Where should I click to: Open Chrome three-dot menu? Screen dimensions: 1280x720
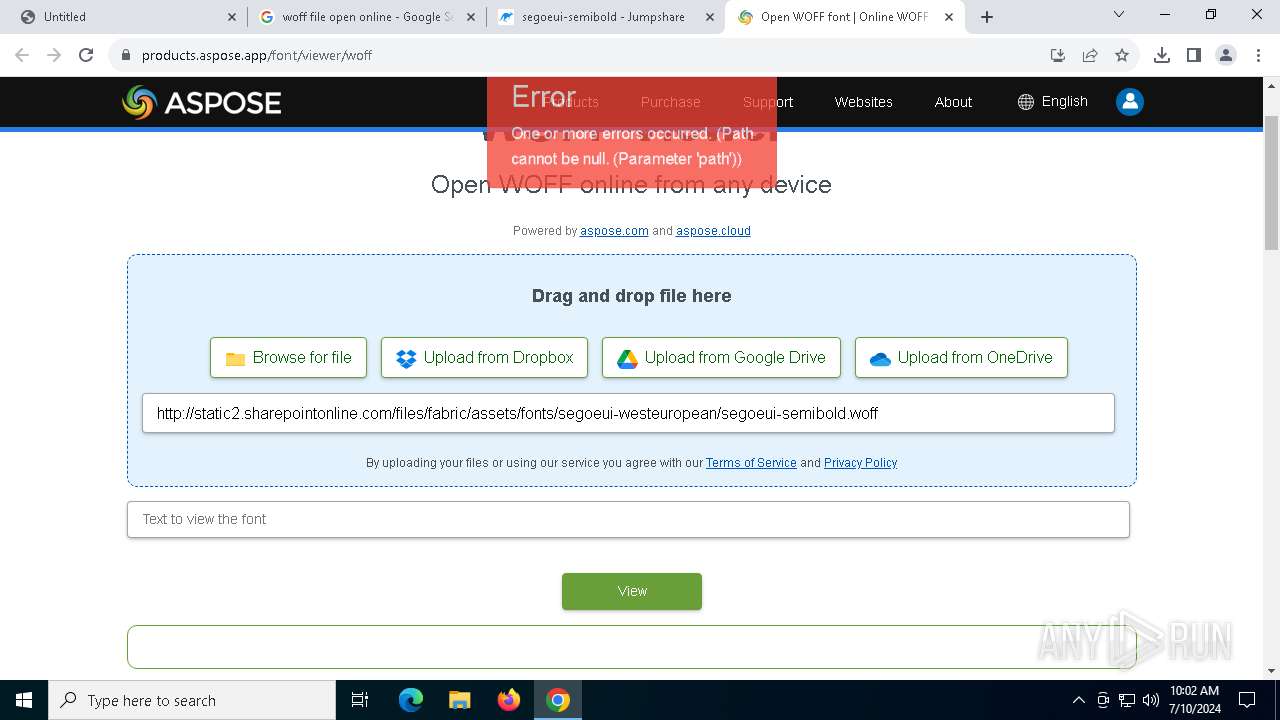(1257, 55)
